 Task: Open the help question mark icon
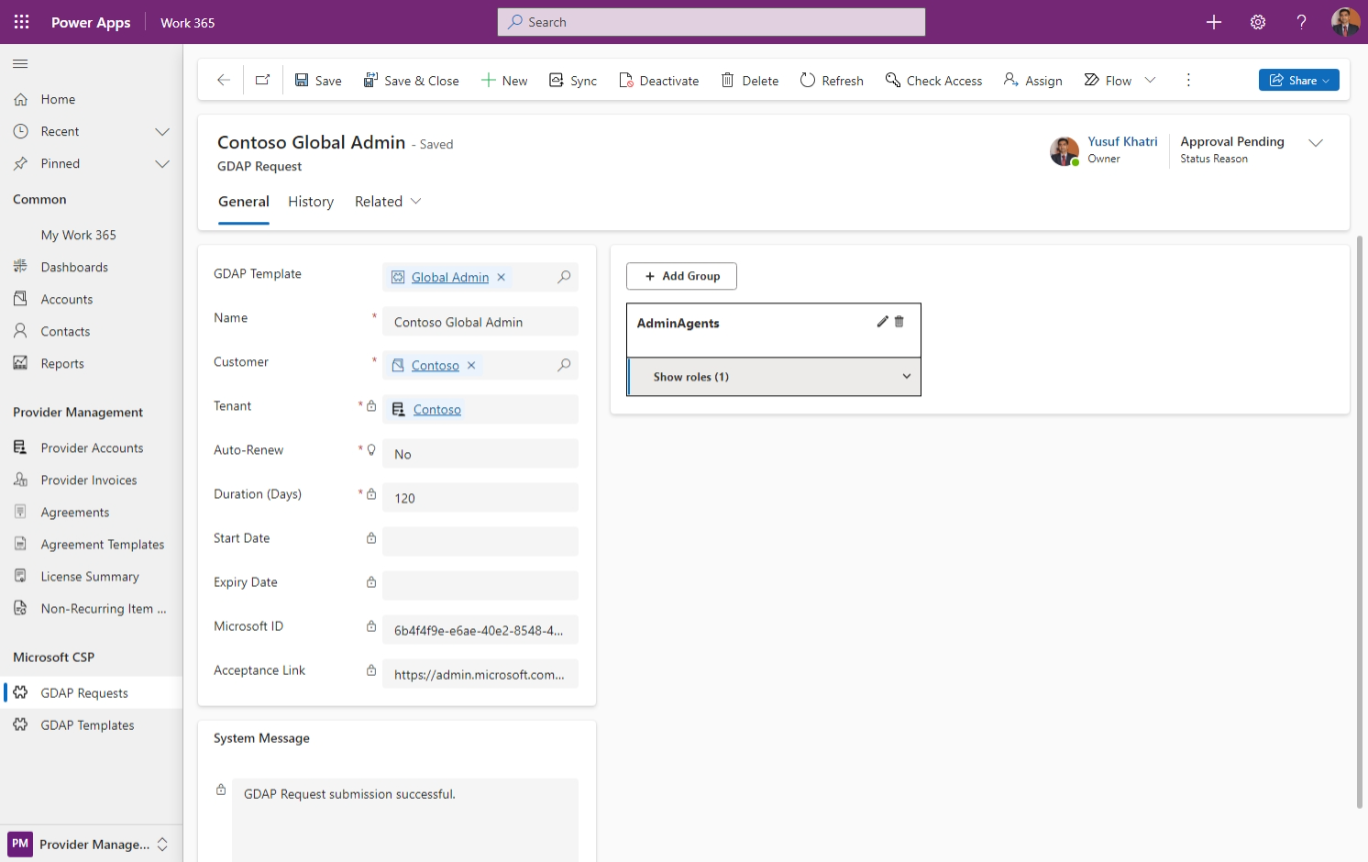tap(1301, 22)
